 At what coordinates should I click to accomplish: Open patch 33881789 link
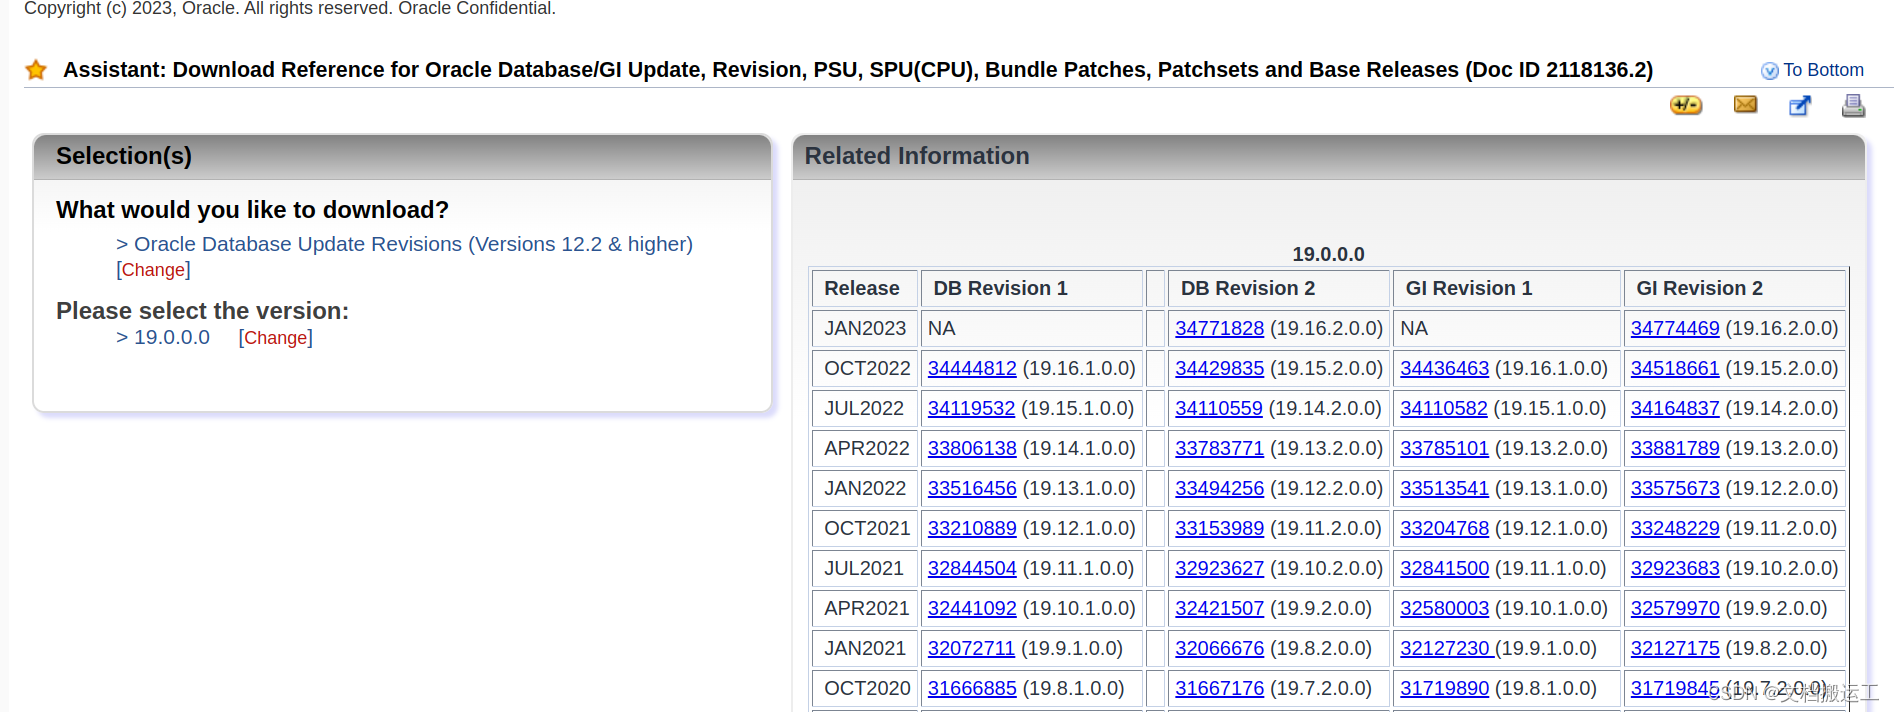[x=1675, y=448]
